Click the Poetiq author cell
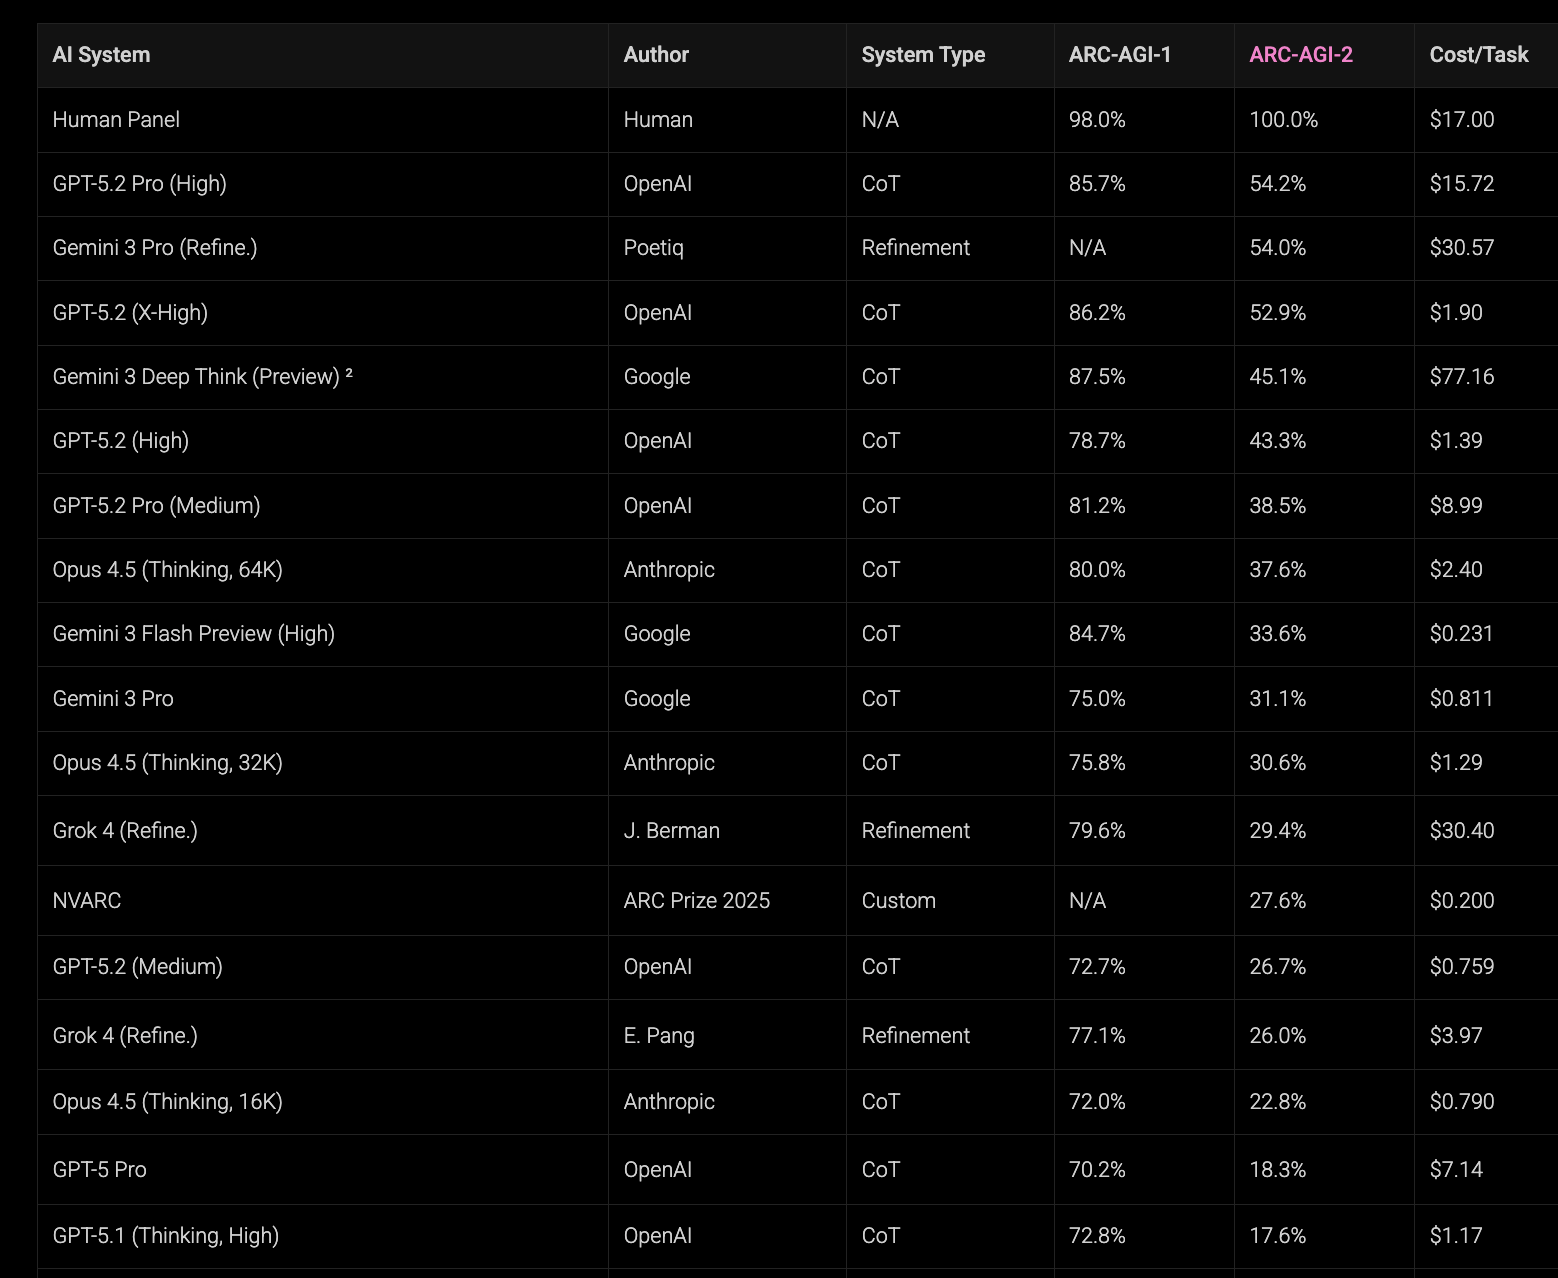 click(x=653, y=248)
